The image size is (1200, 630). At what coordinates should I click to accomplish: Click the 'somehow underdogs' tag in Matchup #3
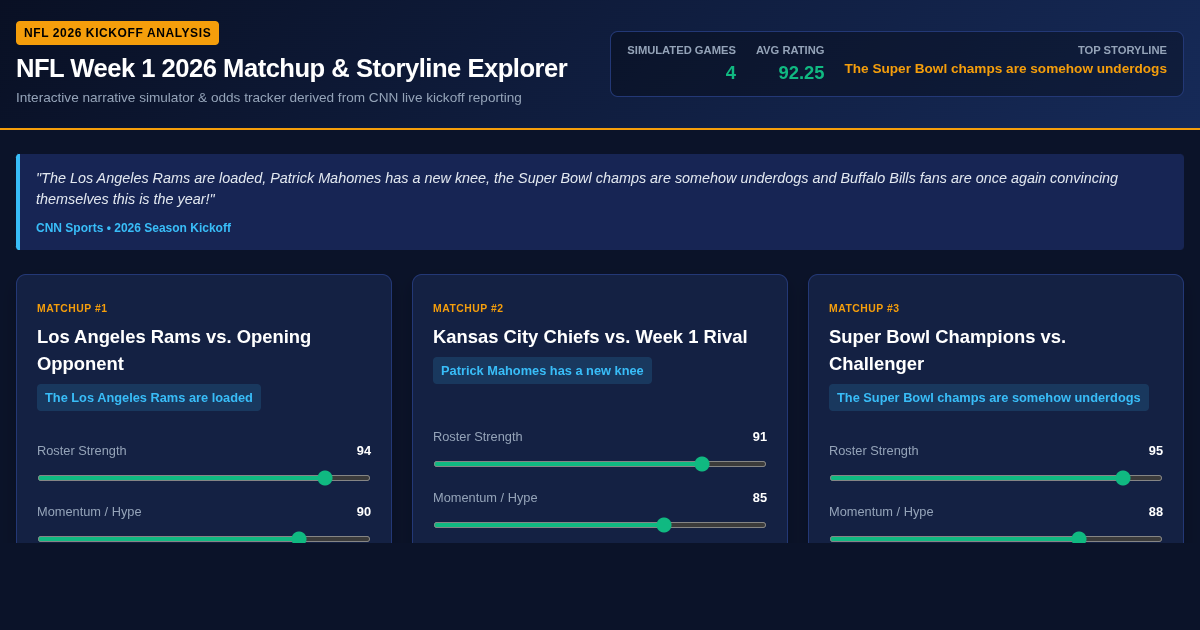[989, 398]
